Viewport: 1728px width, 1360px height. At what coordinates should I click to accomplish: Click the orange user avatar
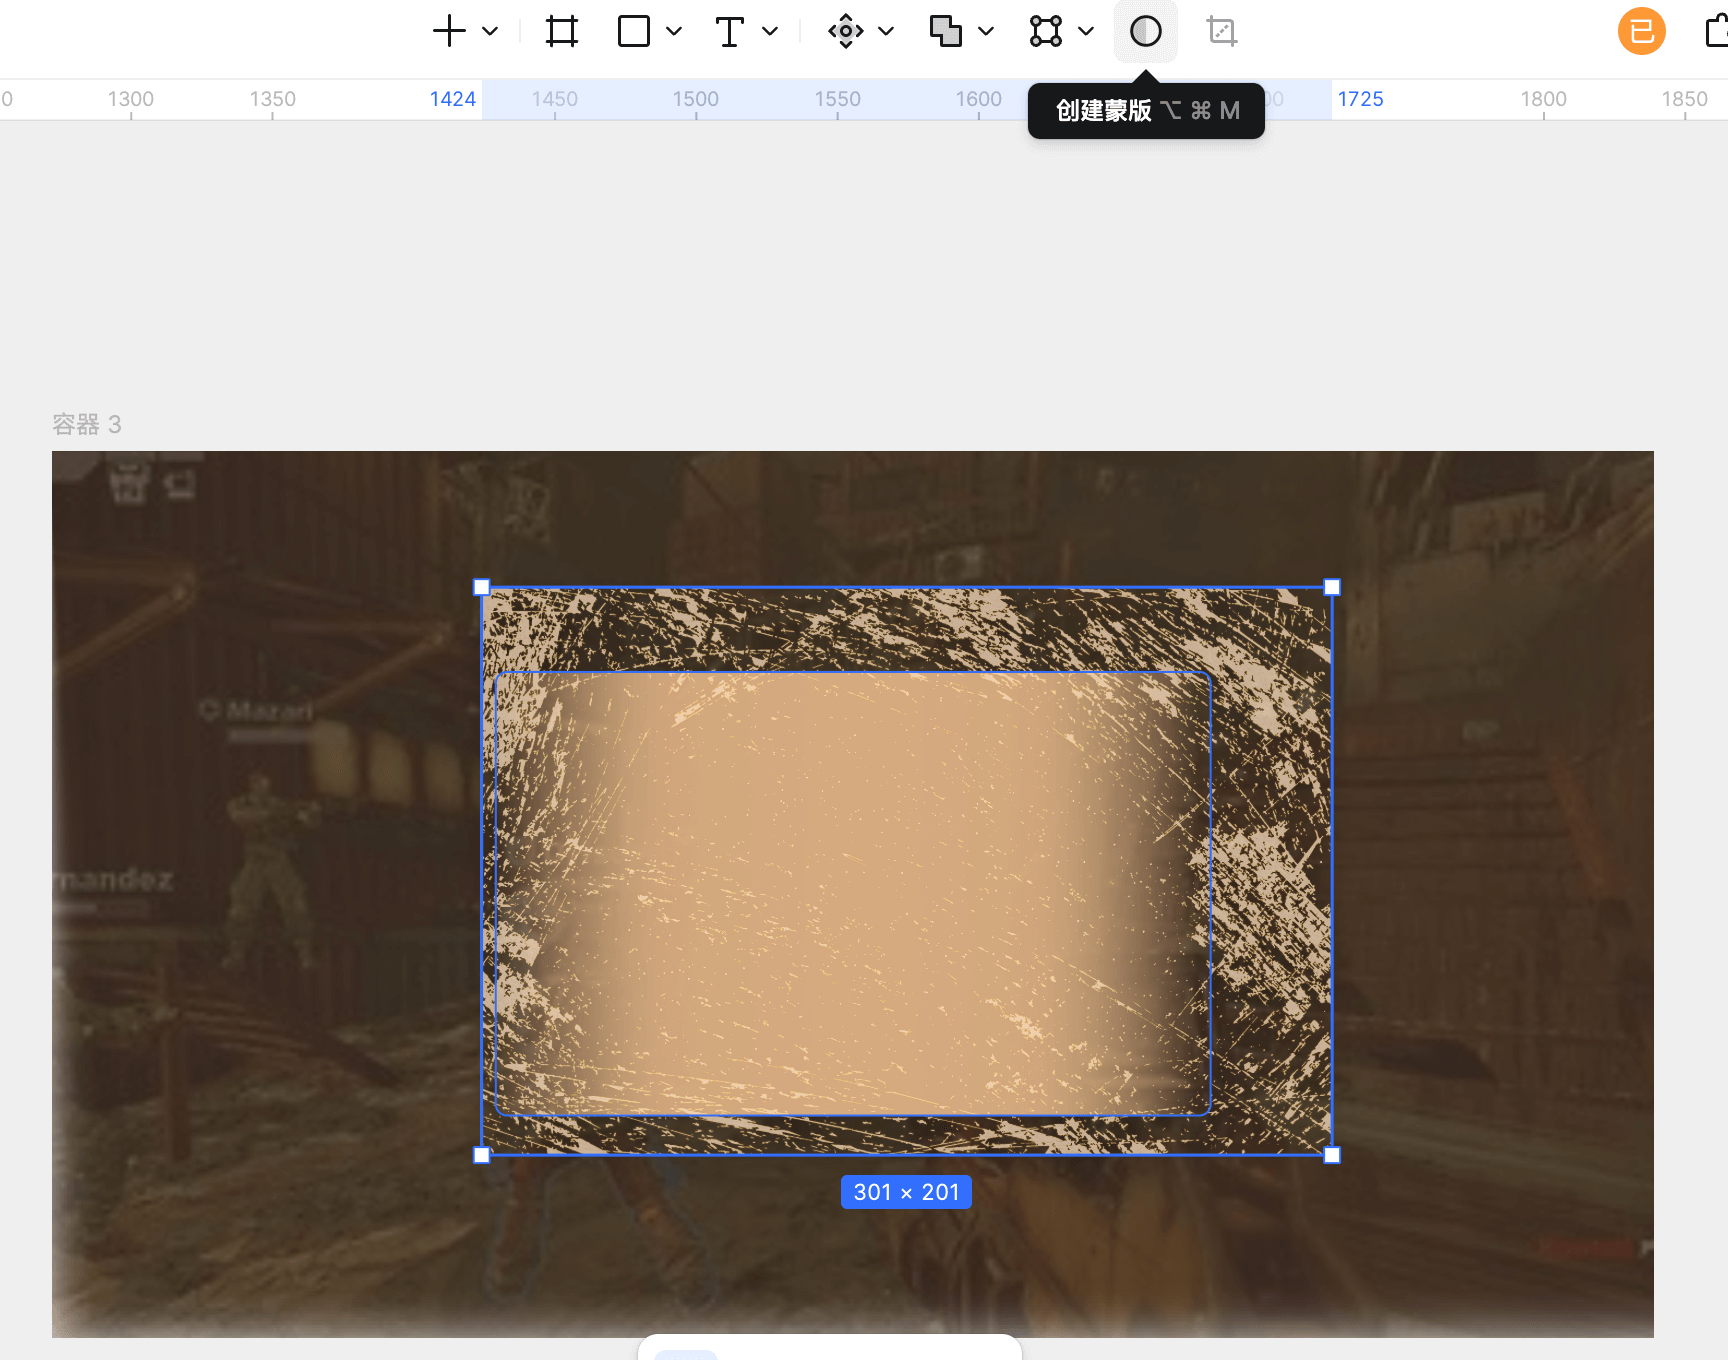[x=1642, y=31]
